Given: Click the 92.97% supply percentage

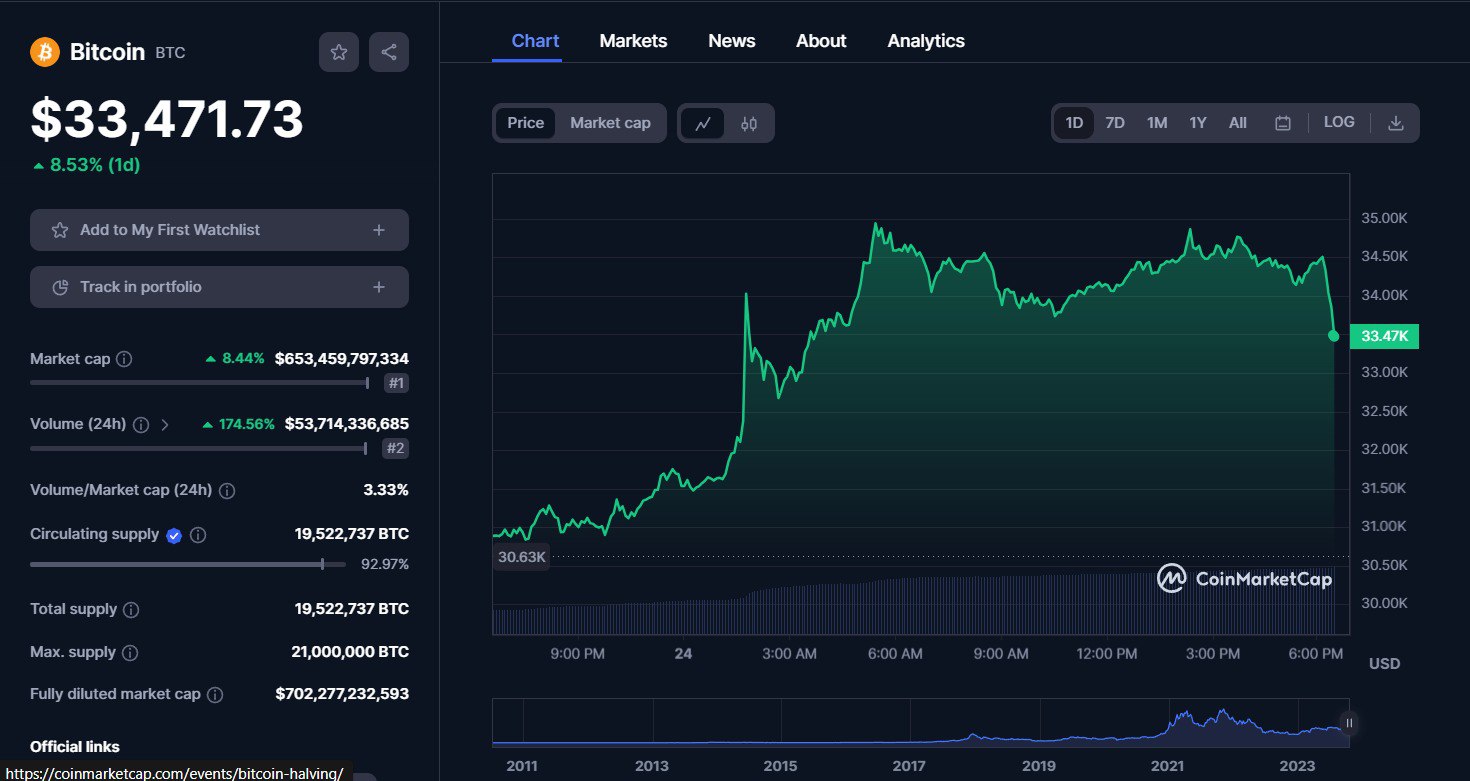Looking at the screenshot, I should click(385, 564).
